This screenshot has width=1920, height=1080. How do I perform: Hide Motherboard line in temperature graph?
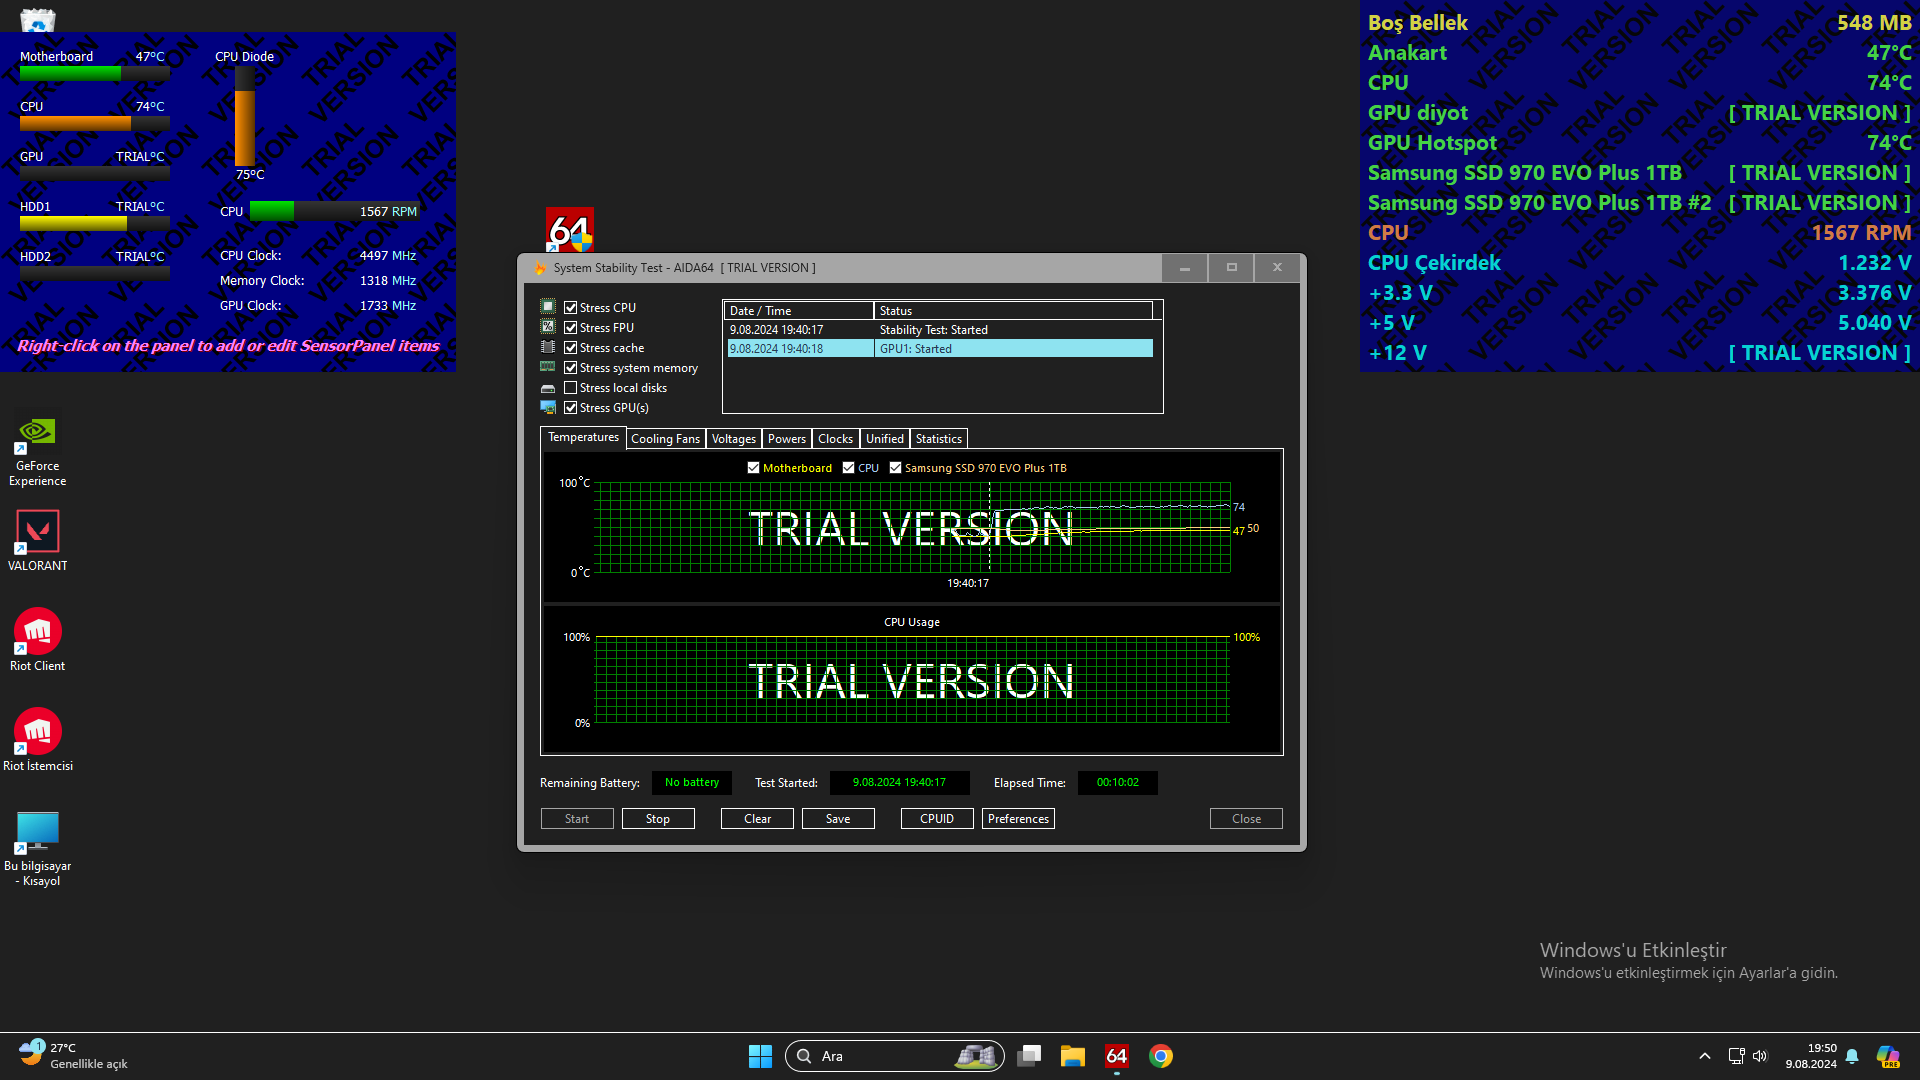tap(754, 468)
